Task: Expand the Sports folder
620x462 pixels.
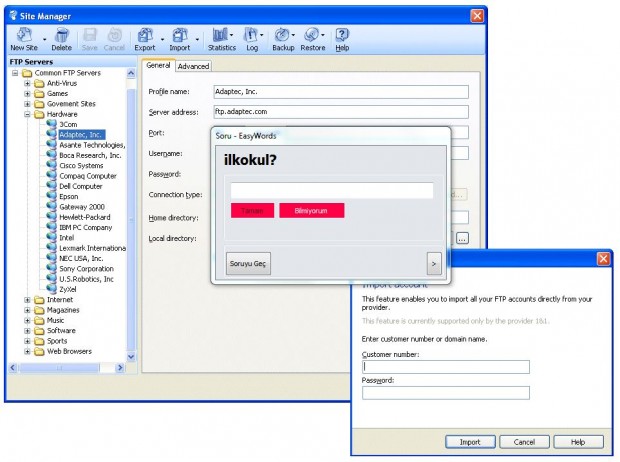Action: click(x=27, y=341)
